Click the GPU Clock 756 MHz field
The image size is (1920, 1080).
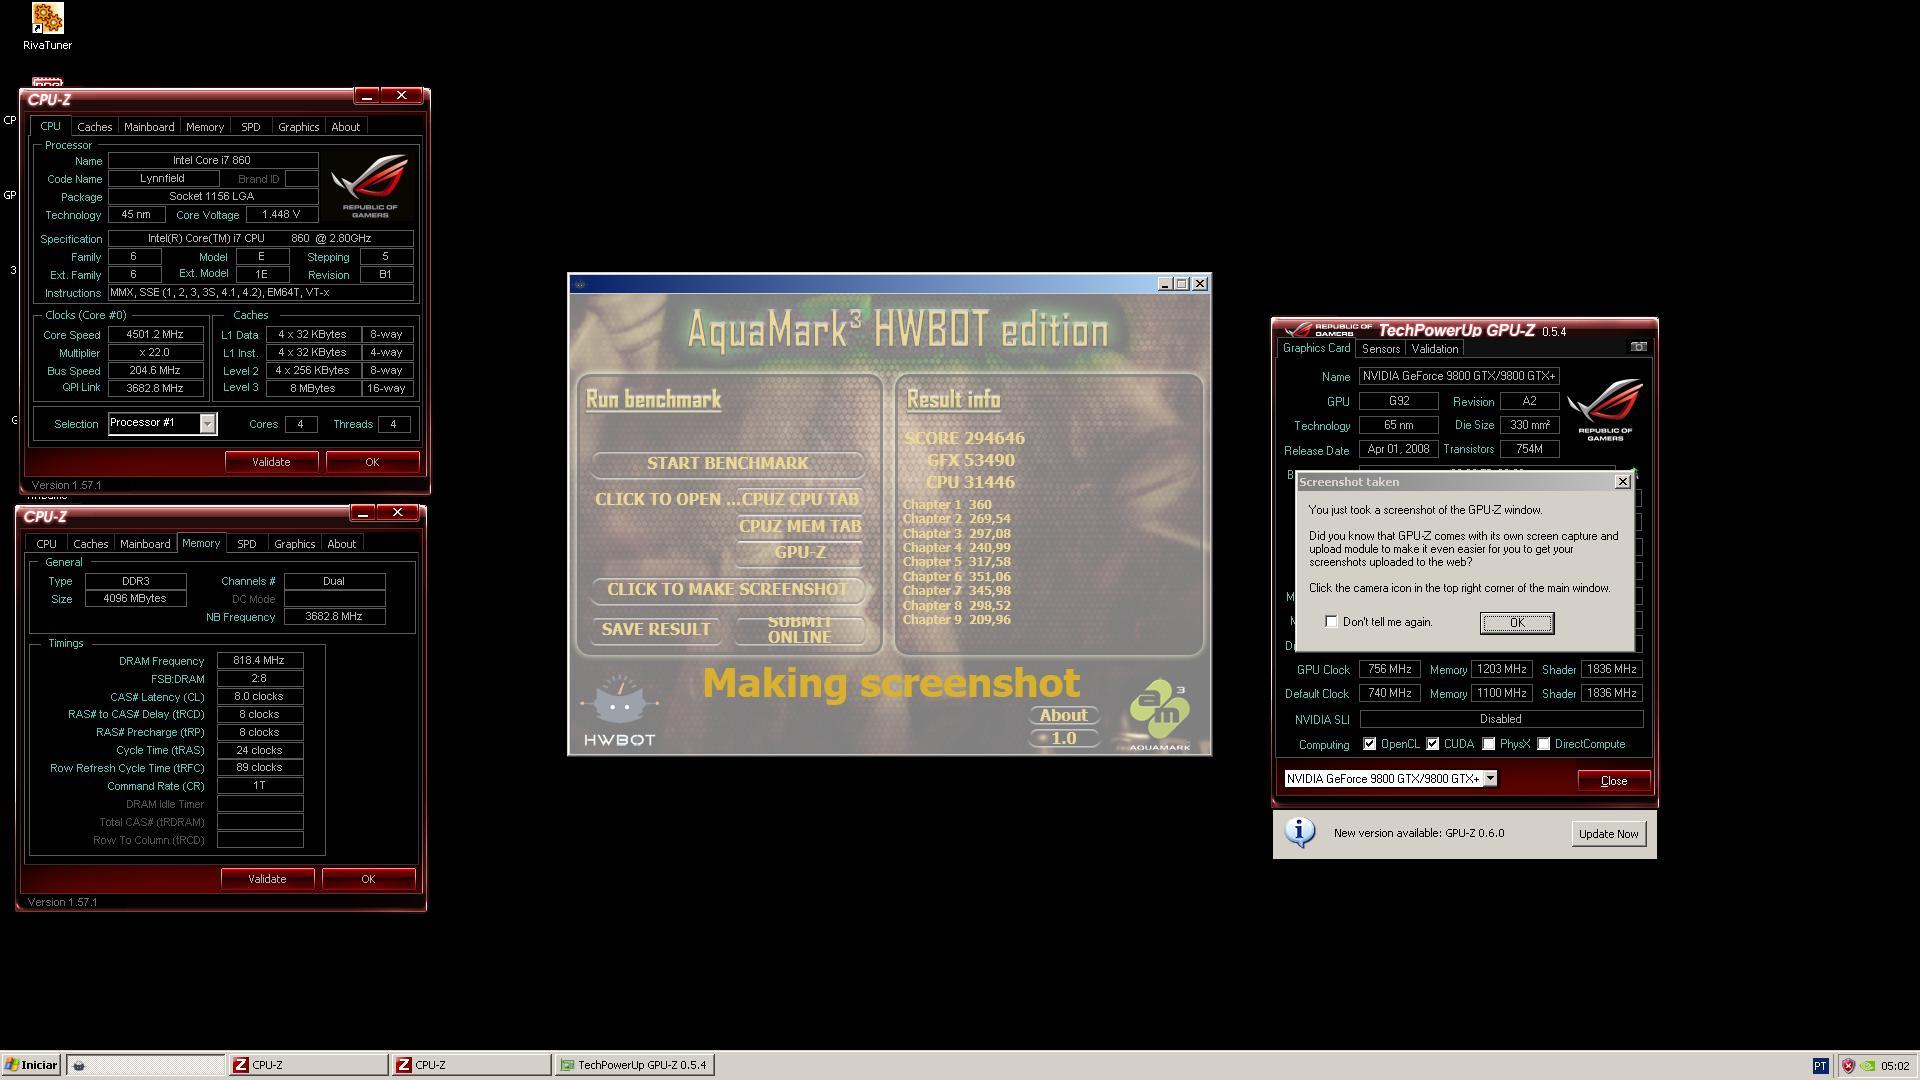pyautogui.click(x=1389, y=670)
